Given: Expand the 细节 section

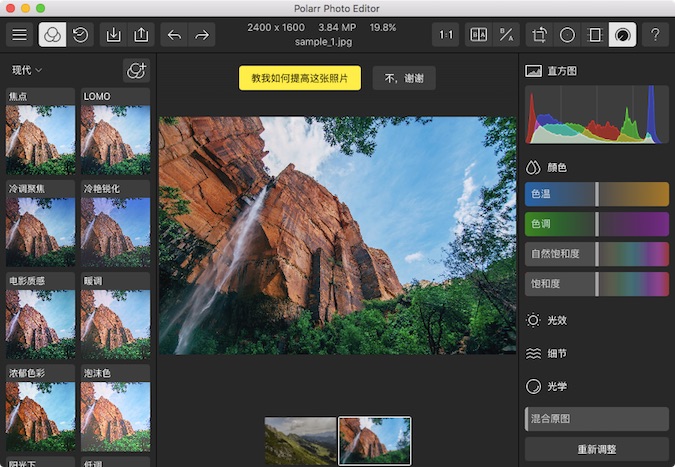Looking at the screenshot, I should (556, 353).
